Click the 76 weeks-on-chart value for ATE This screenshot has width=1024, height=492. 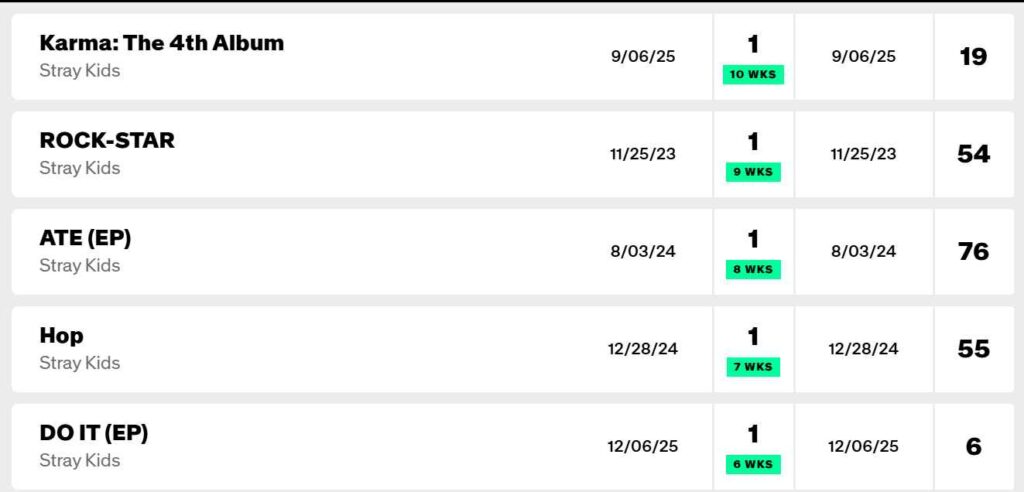[973, 251]
